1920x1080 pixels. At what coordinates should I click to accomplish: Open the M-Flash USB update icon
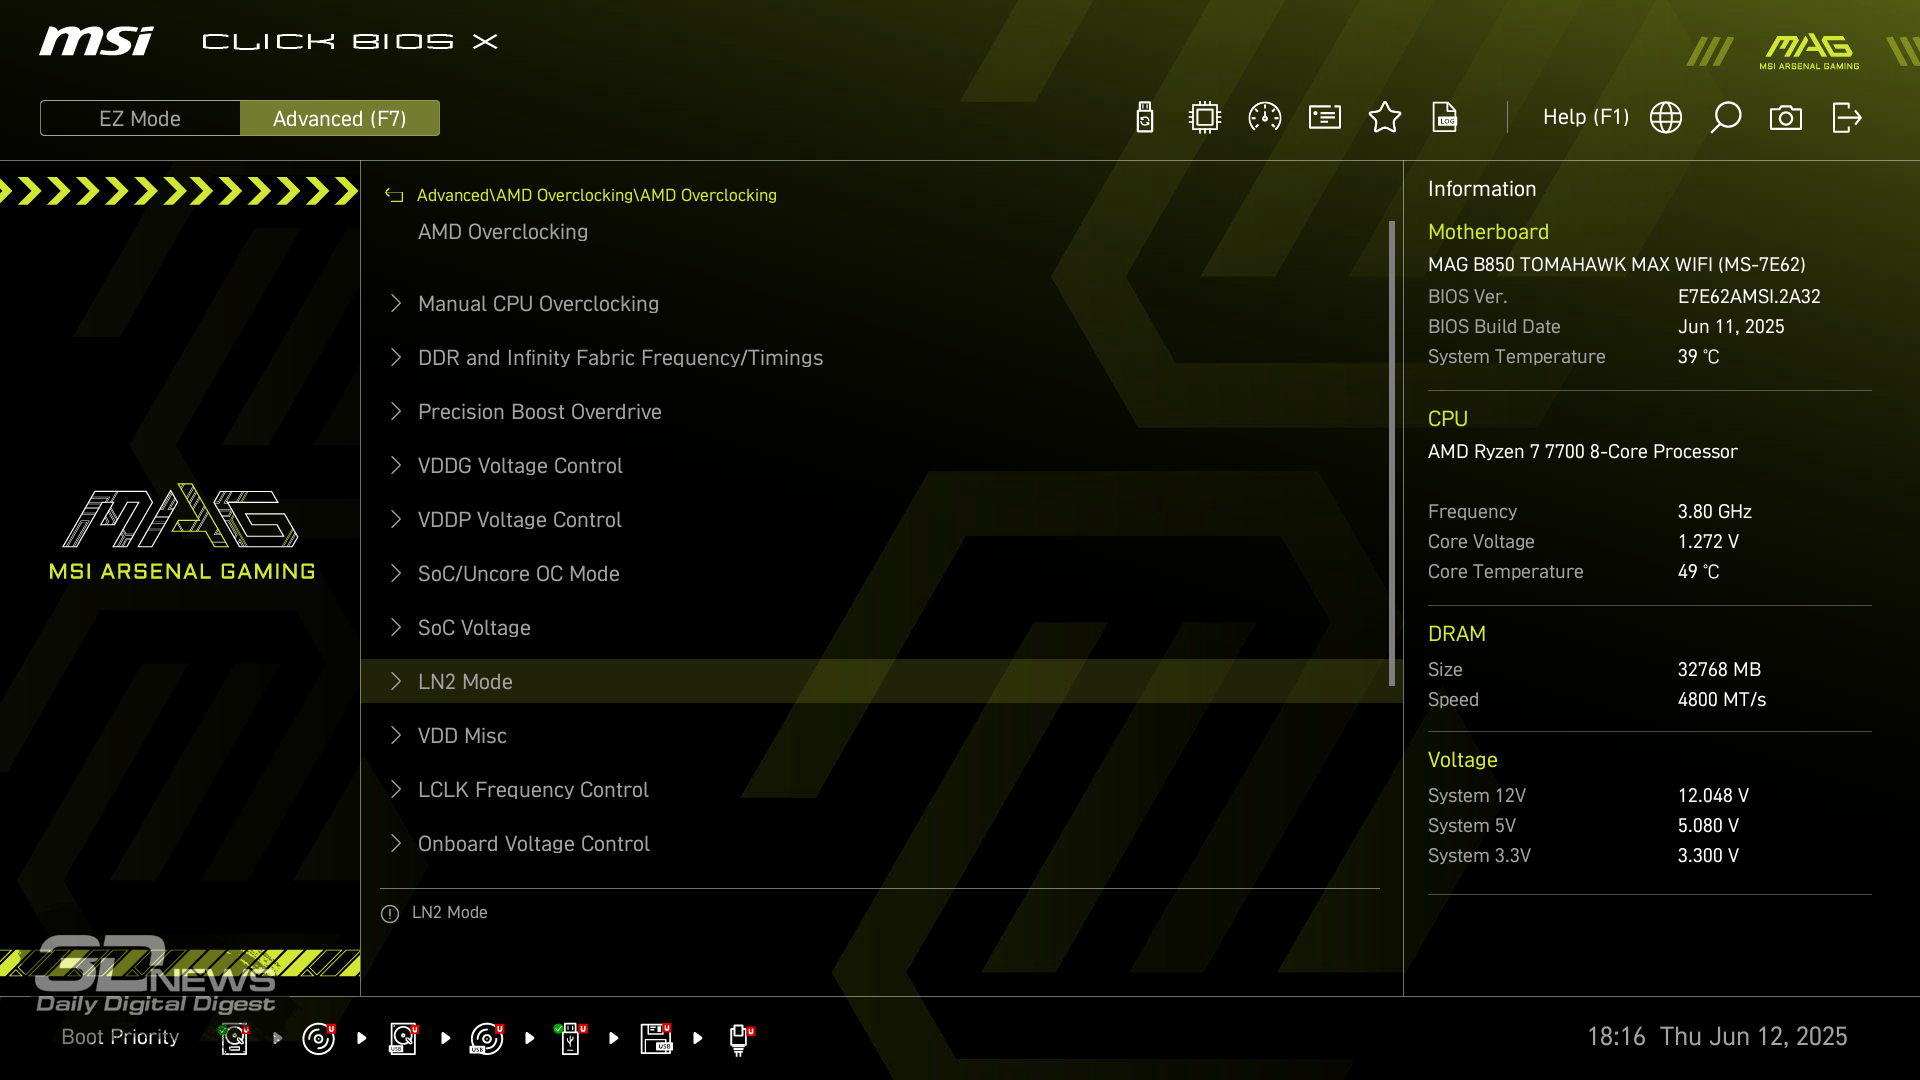1145,118
